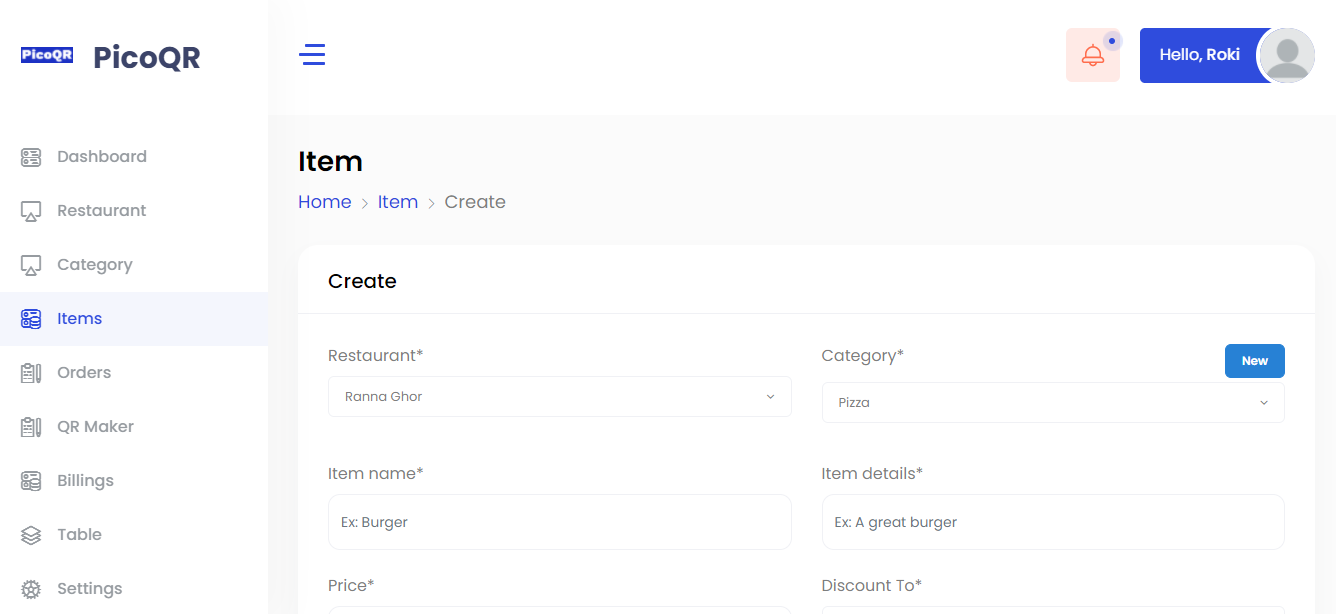This screenshot has height=614, width=1336.
Task: Click the Settings gear icon
Action: 31,589
